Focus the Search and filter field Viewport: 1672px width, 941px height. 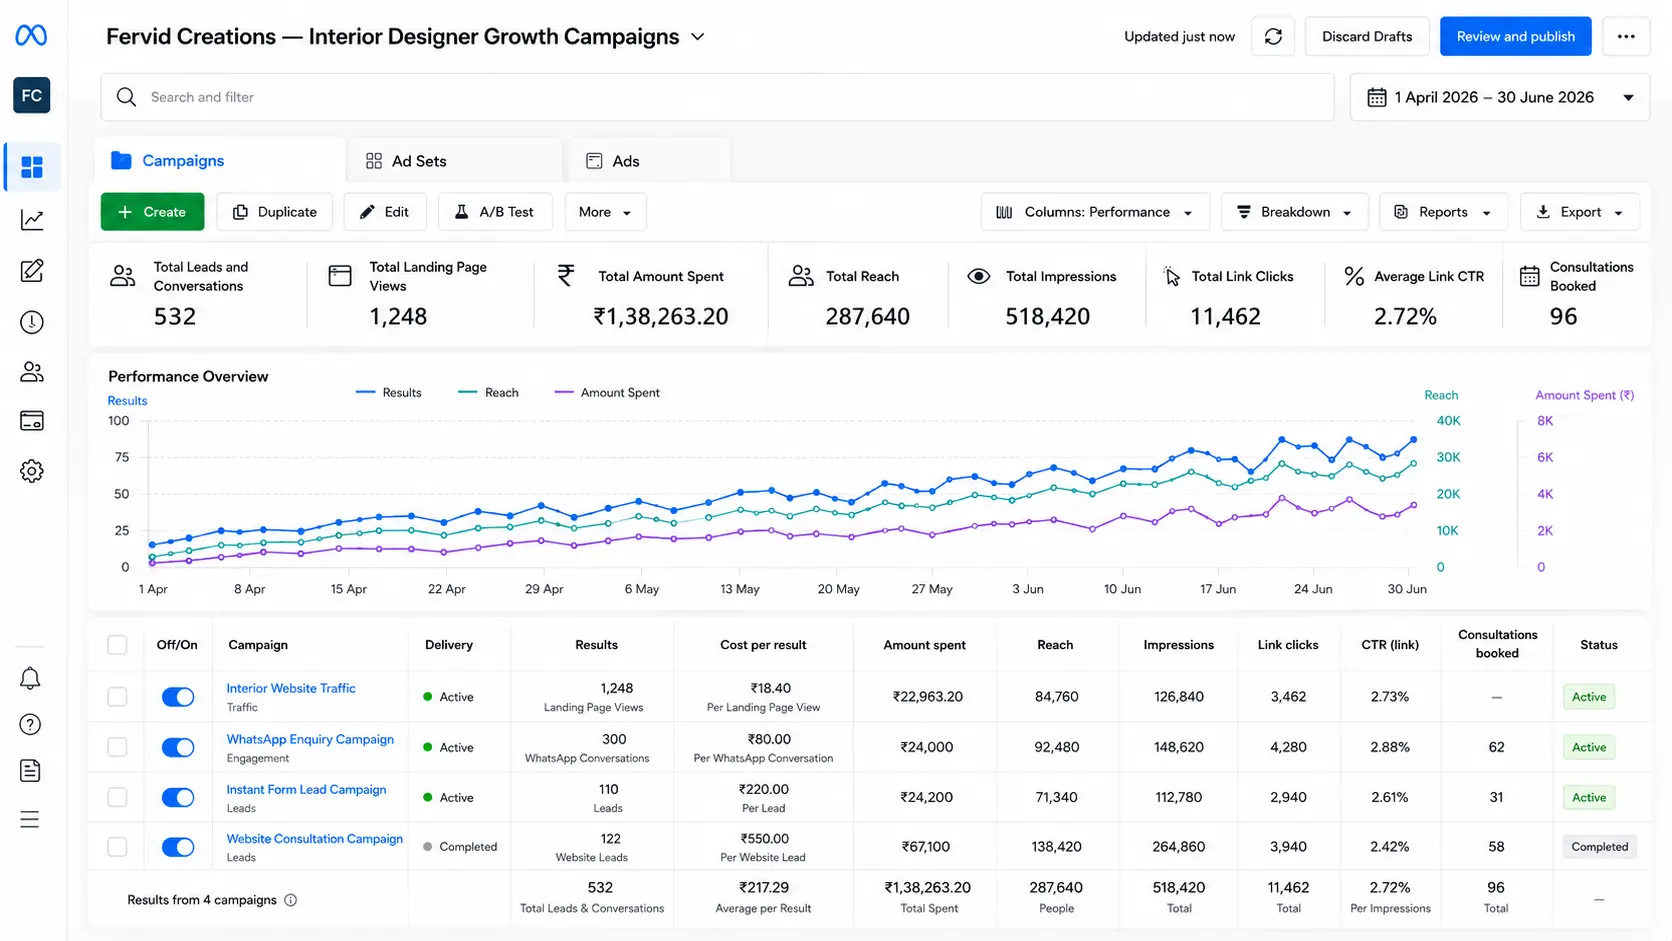click(717, 97)
